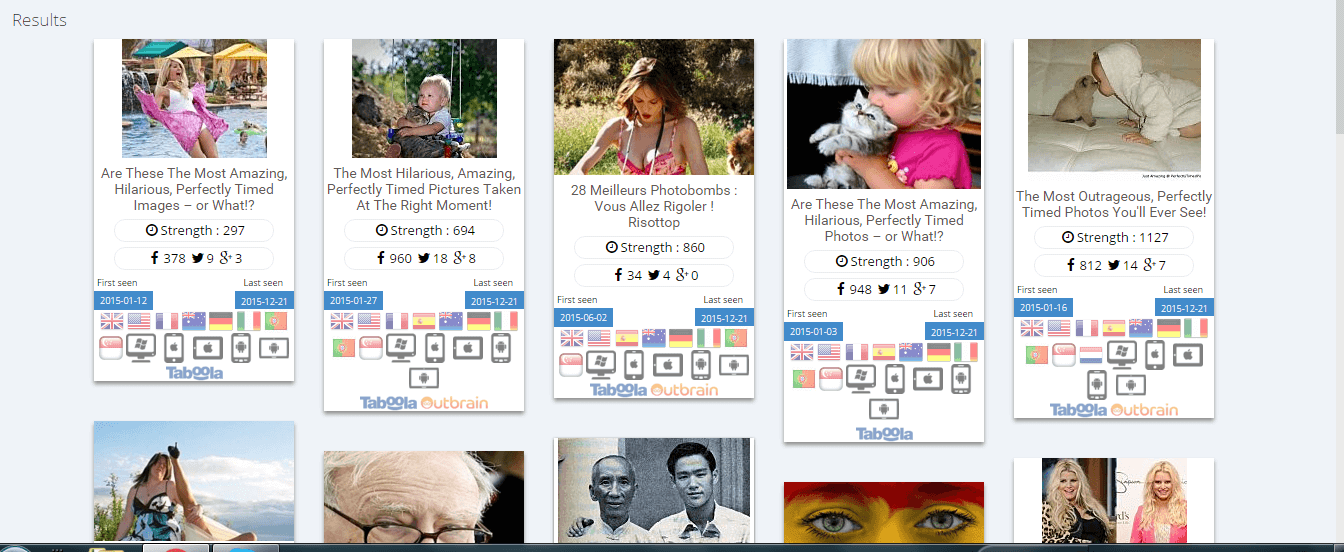
Task: Open black-and-white photo of two men
Action: pos(654,490)
